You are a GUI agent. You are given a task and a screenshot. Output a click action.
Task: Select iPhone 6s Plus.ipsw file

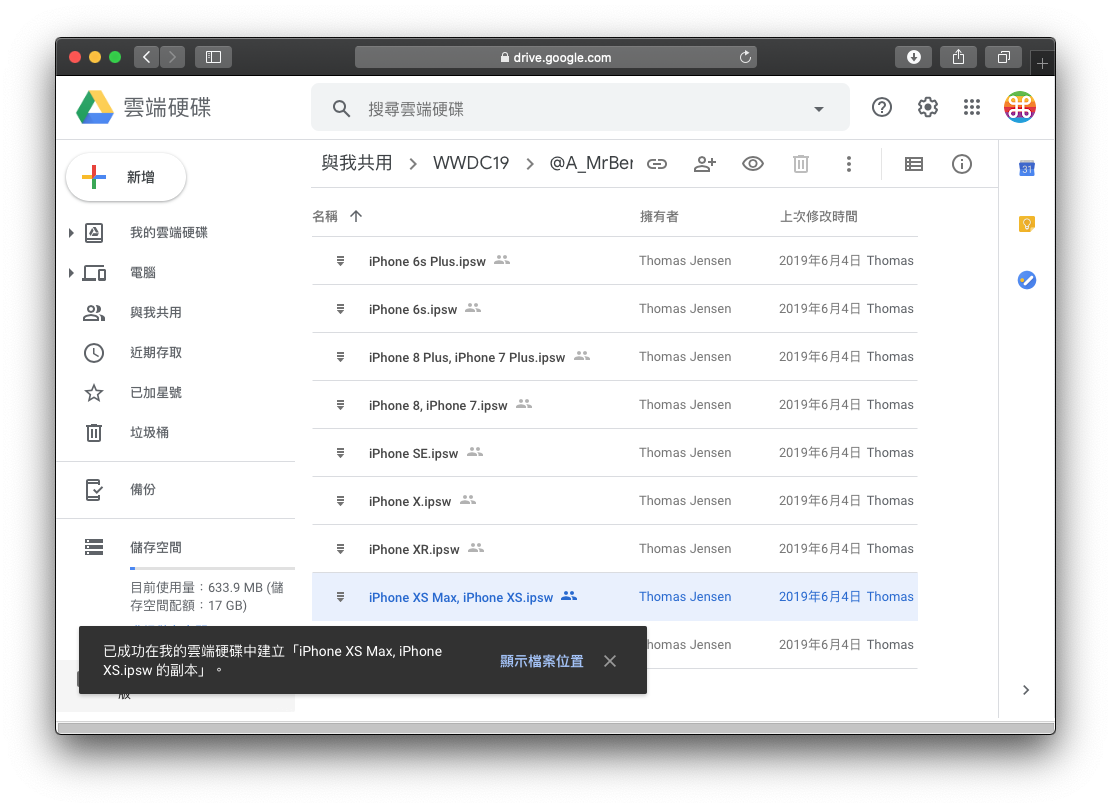click(614, 261)
